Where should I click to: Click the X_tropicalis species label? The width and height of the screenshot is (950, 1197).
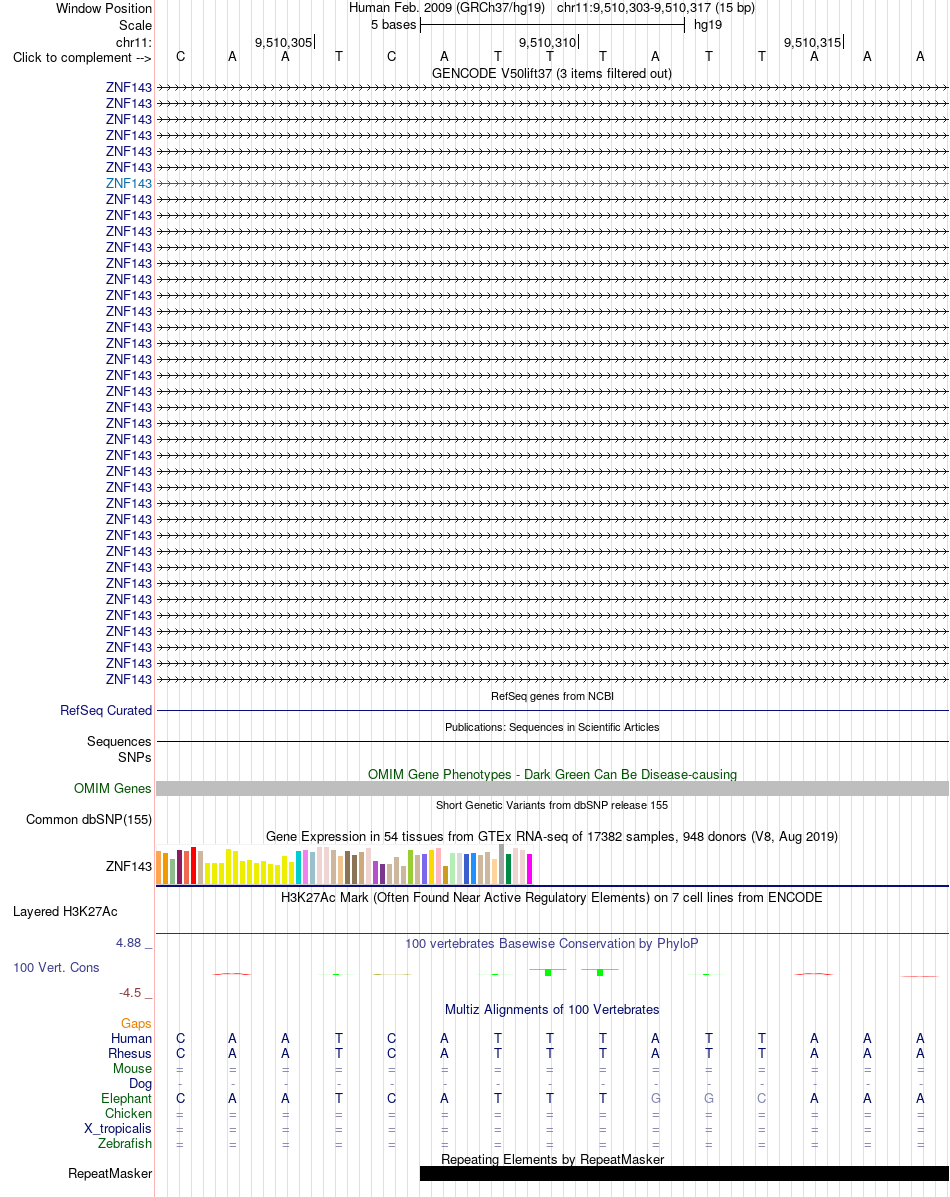[118, 1128]
